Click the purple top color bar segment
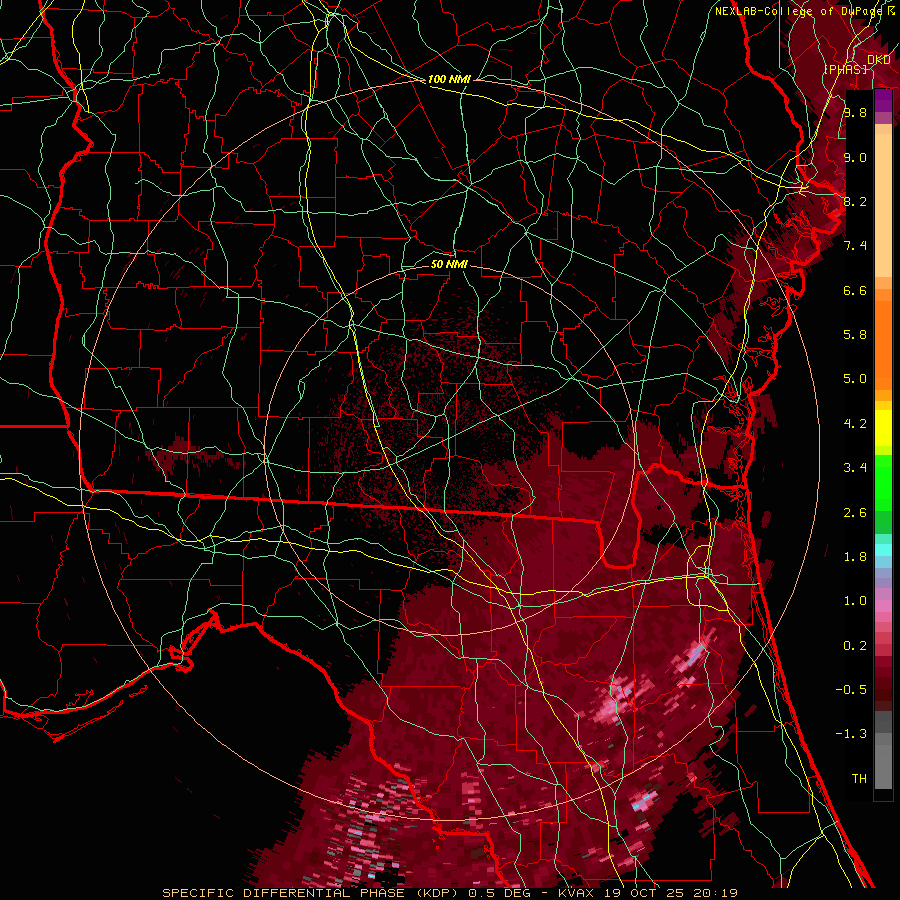 click(883, 101)
